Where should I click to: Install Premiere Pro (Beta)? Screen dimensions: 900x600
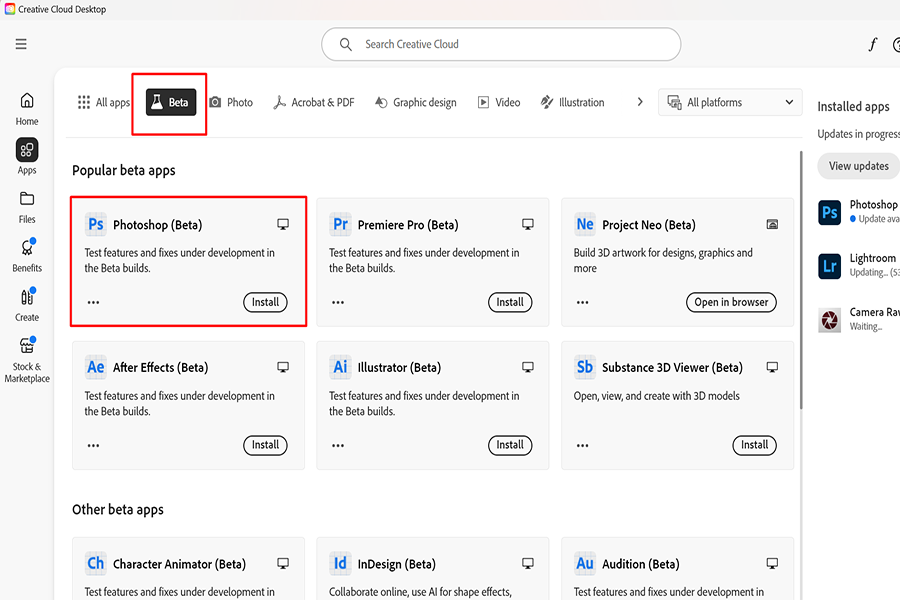510,302
